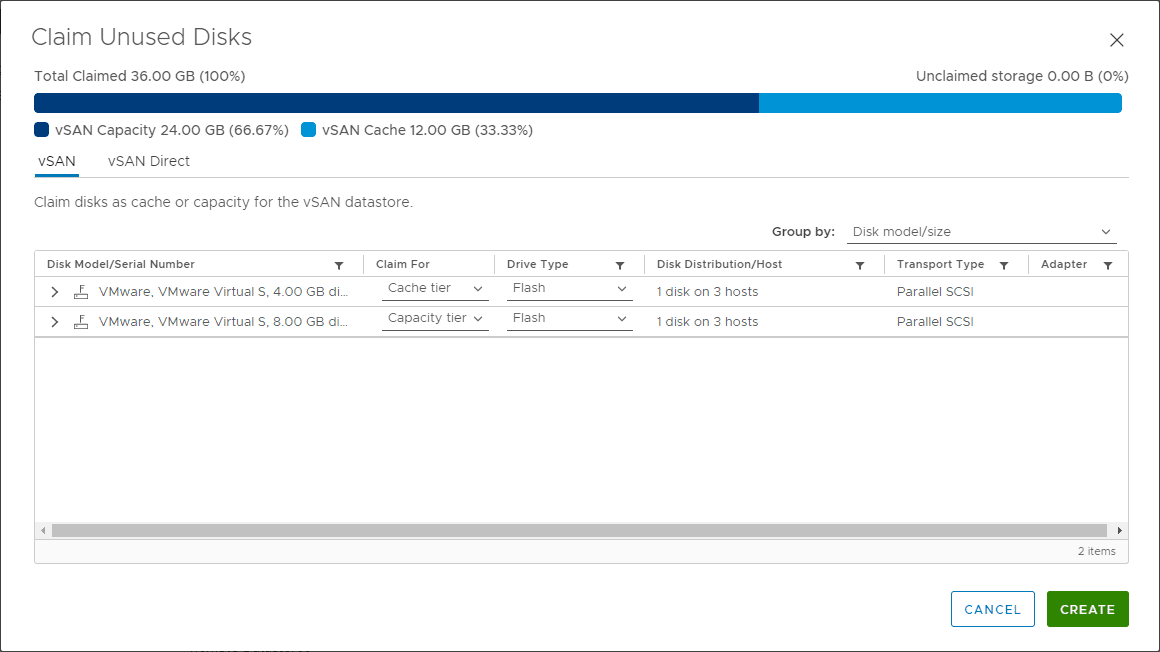
Task: Expand the 4.00 GB disk row
Action: [53, 291]
